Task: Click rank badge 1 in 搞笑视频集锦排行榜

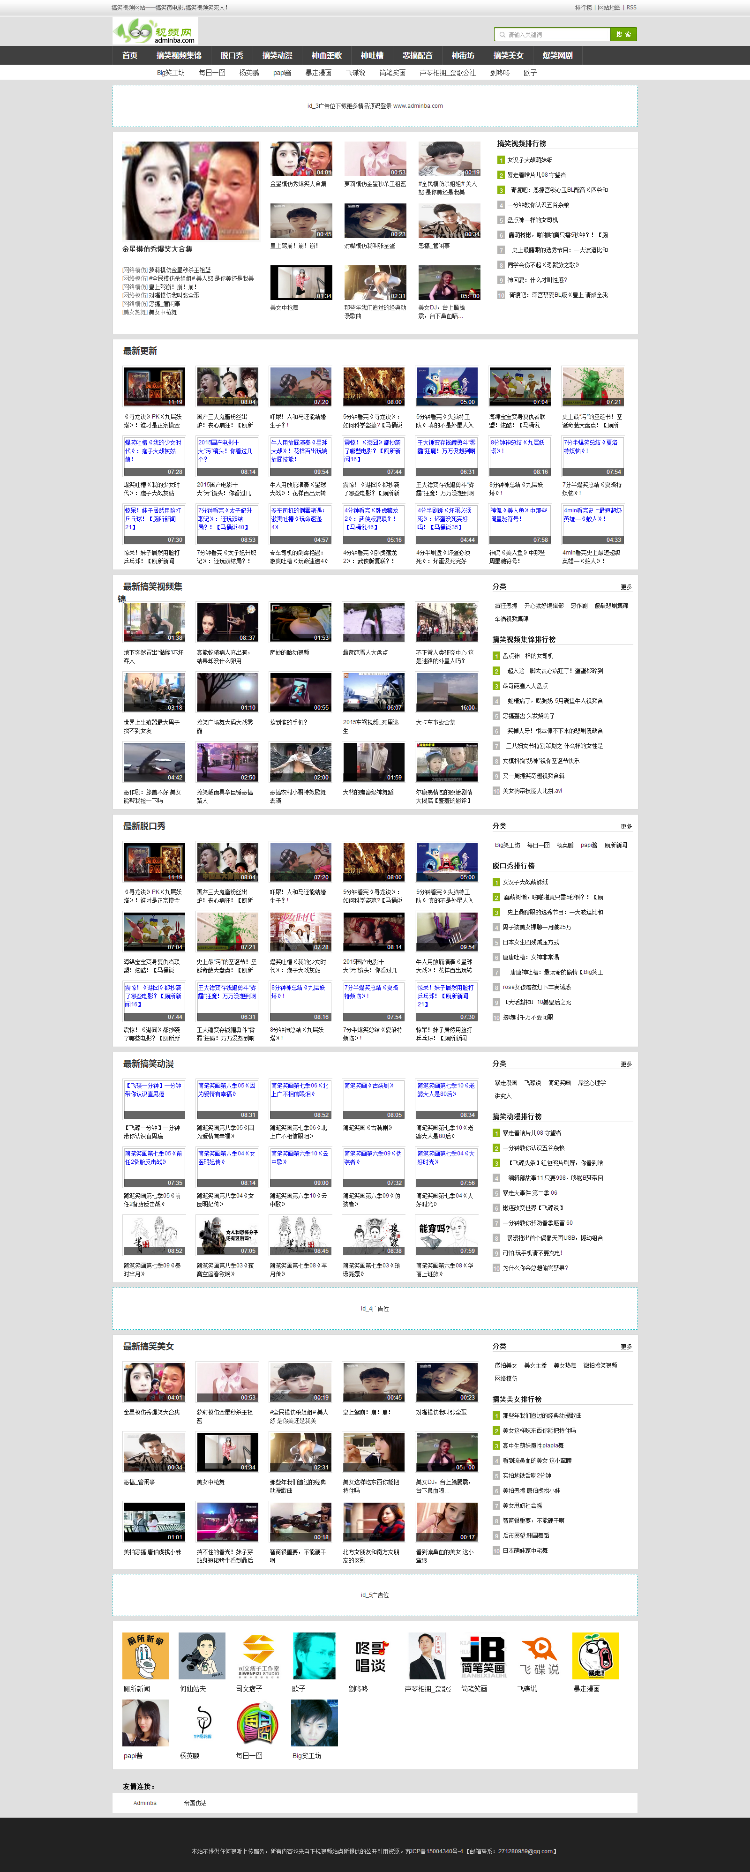Action: [x=496, y=656]
